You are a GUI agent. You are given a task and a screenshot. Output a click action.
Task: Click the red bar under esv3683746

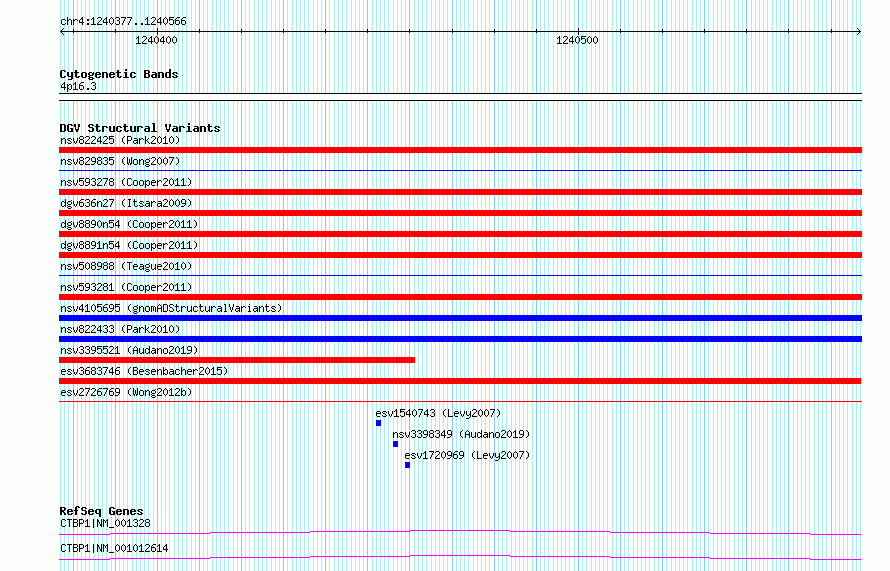(x=460, y=381)
